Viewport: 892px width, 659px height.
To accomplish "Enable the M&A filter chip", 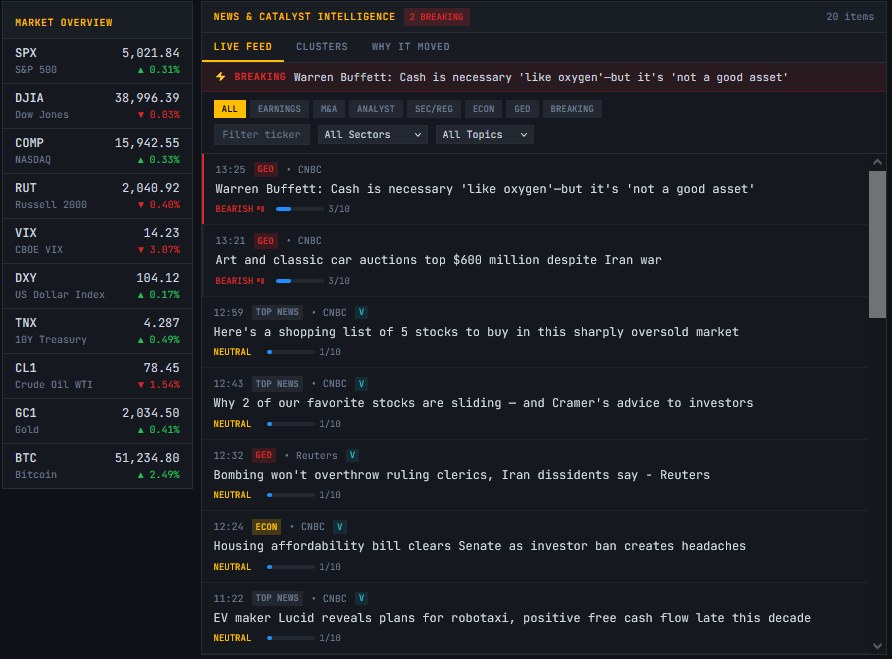I will (x=327, y=109).
